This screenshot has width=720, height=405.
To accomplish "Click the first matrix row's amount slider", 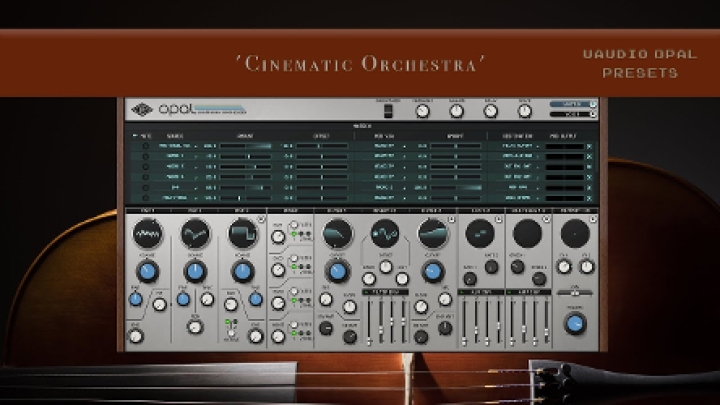I will click(x=246, y=146).
